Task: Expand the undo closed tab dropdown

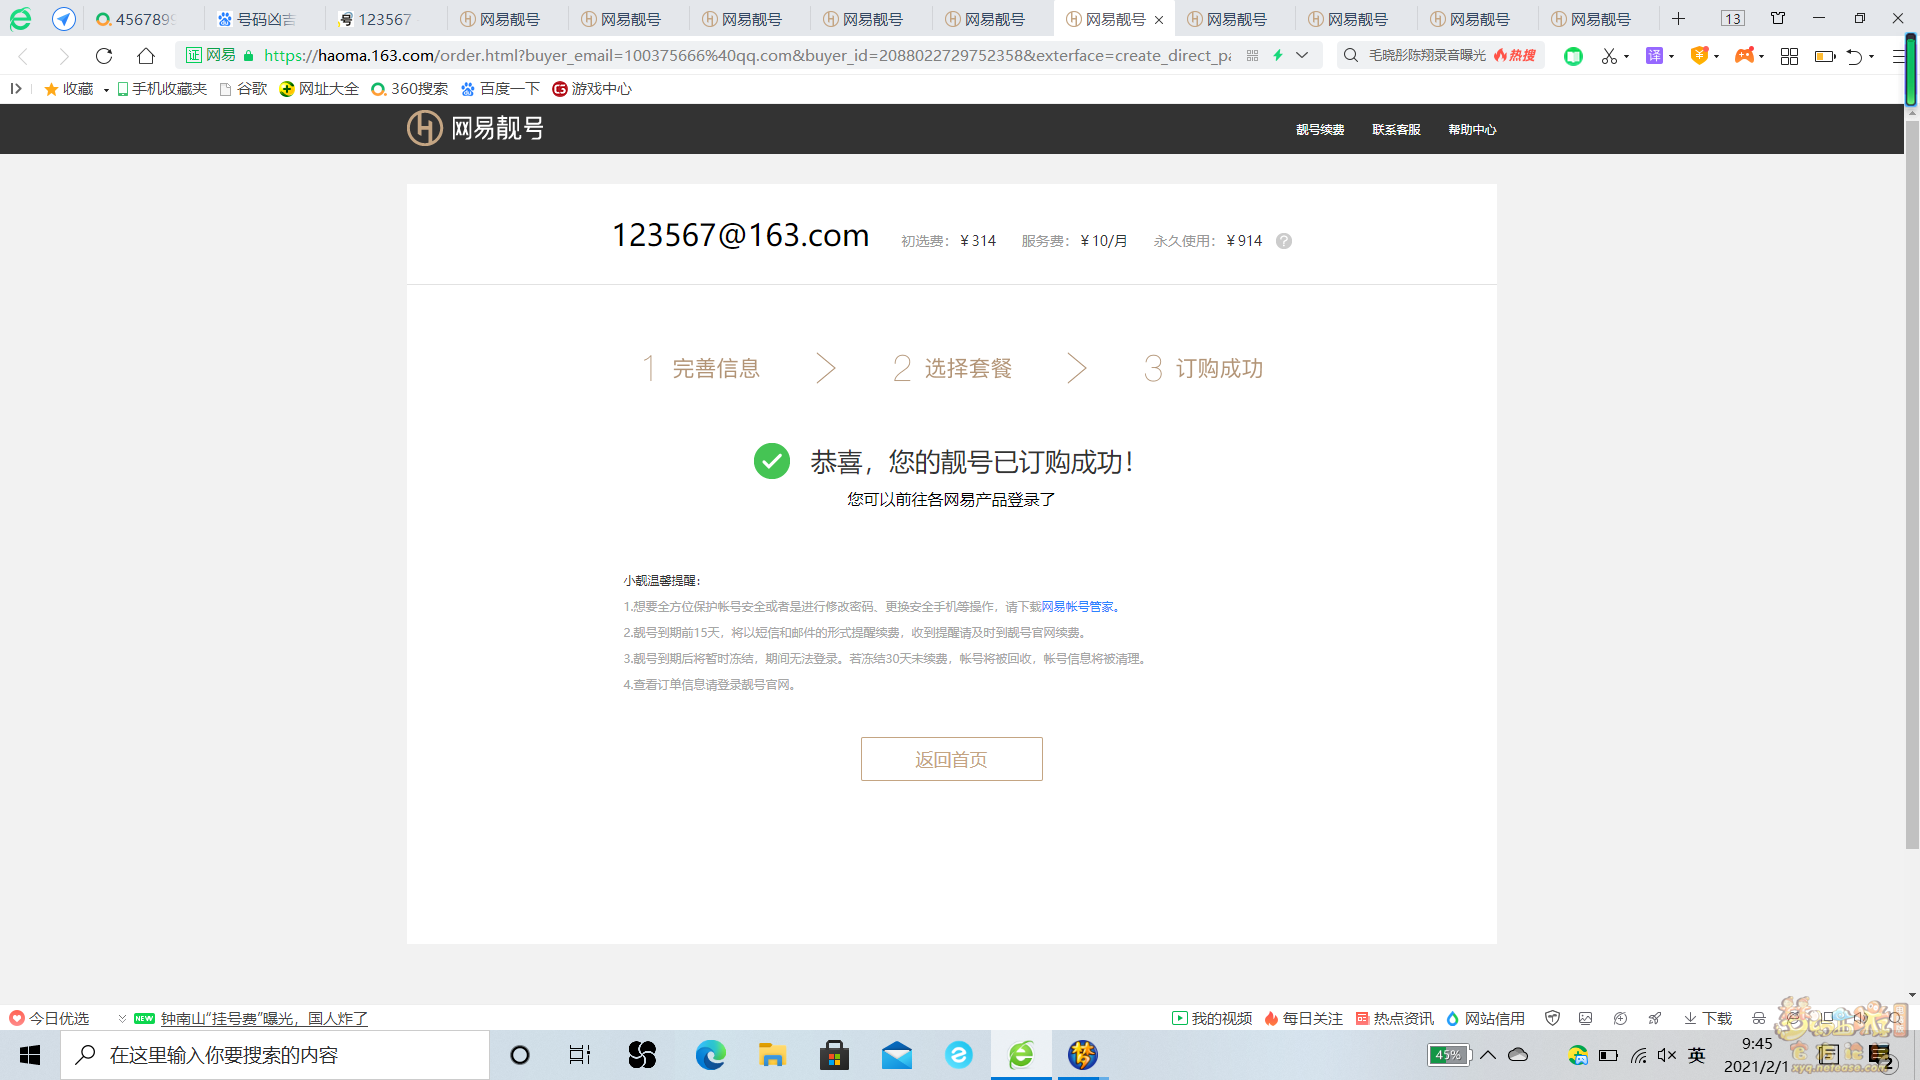Action: click(1872, 57)
